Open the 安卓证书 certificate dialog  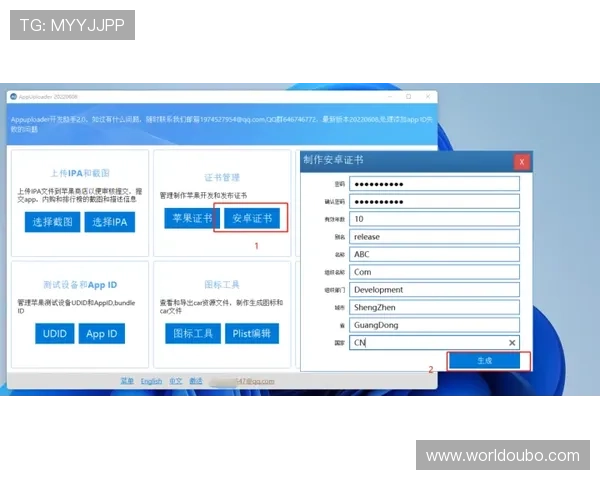[251, 218]
